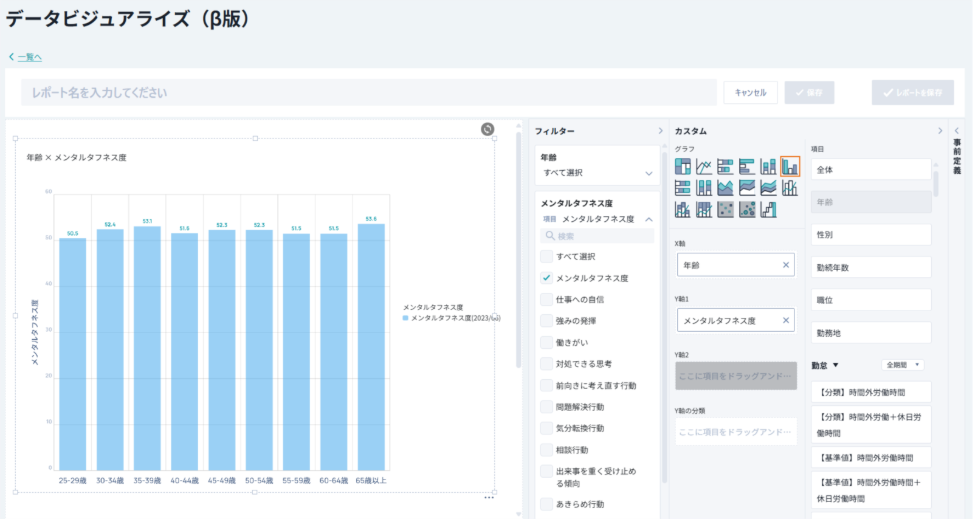Select 100% stacked bar with line chart
Screen dimensions: 975x519
pyautogui.click(x=704, y=209)
